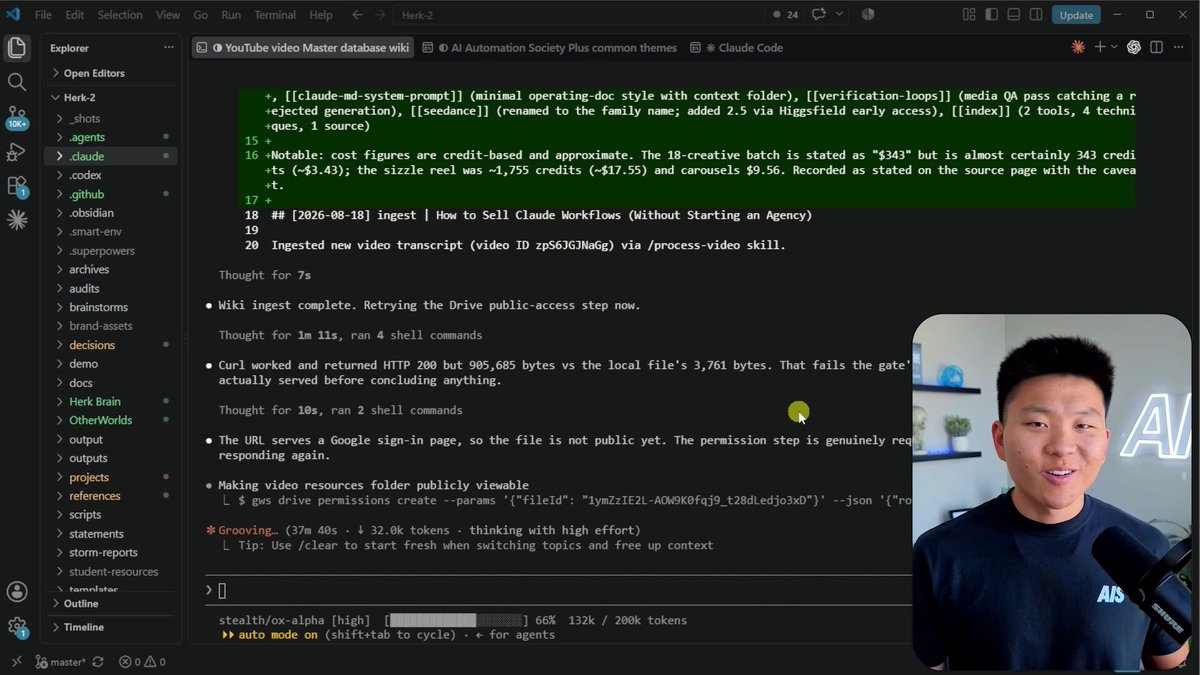1200x675 pixels.
Task: Click the VS Code logo icon
Action: click(13, 15)
